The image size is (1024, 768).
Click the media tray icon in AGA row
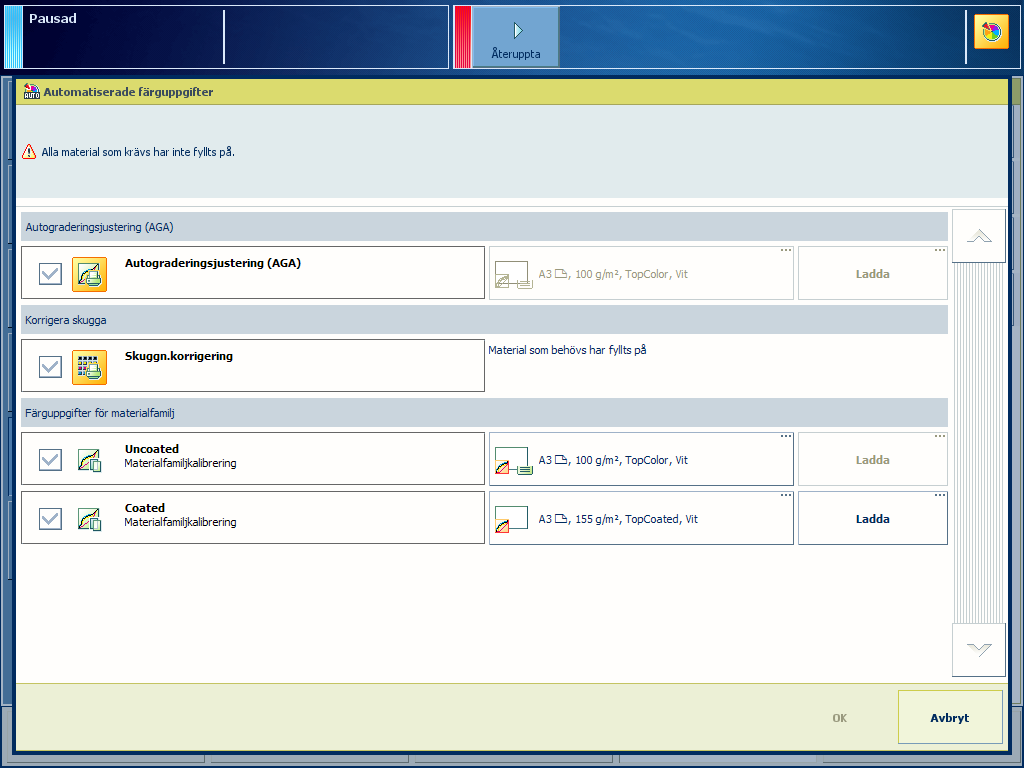click(513, 275)
